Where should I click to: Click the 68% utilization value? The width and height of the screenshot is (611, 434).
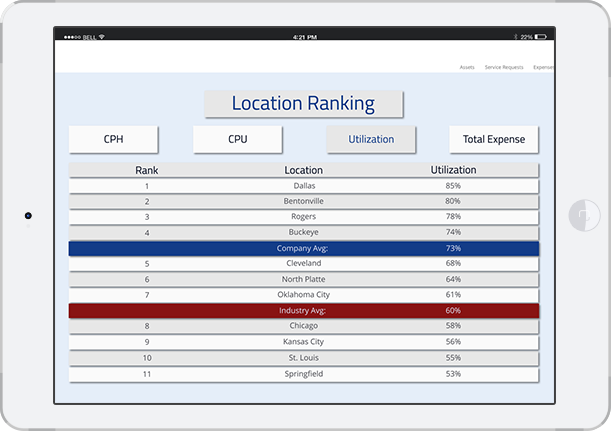[453, 263]
